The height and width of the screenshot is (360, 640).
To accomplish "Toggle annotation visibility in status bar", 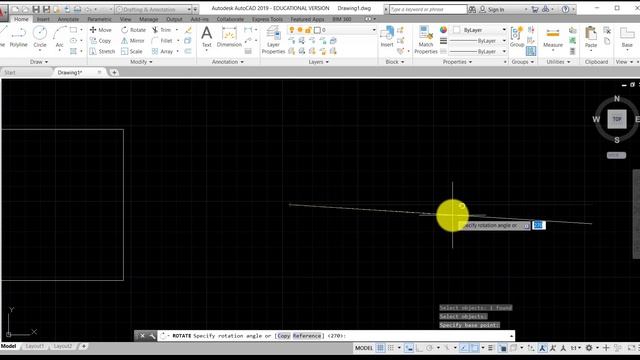I will point(542,348).
